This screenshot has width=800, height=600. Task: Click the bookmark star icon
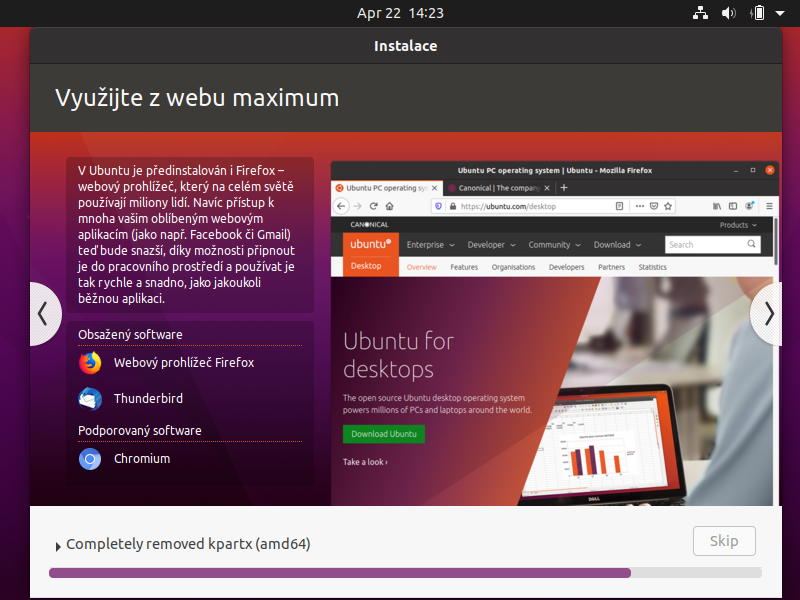[x=668, y=206]
